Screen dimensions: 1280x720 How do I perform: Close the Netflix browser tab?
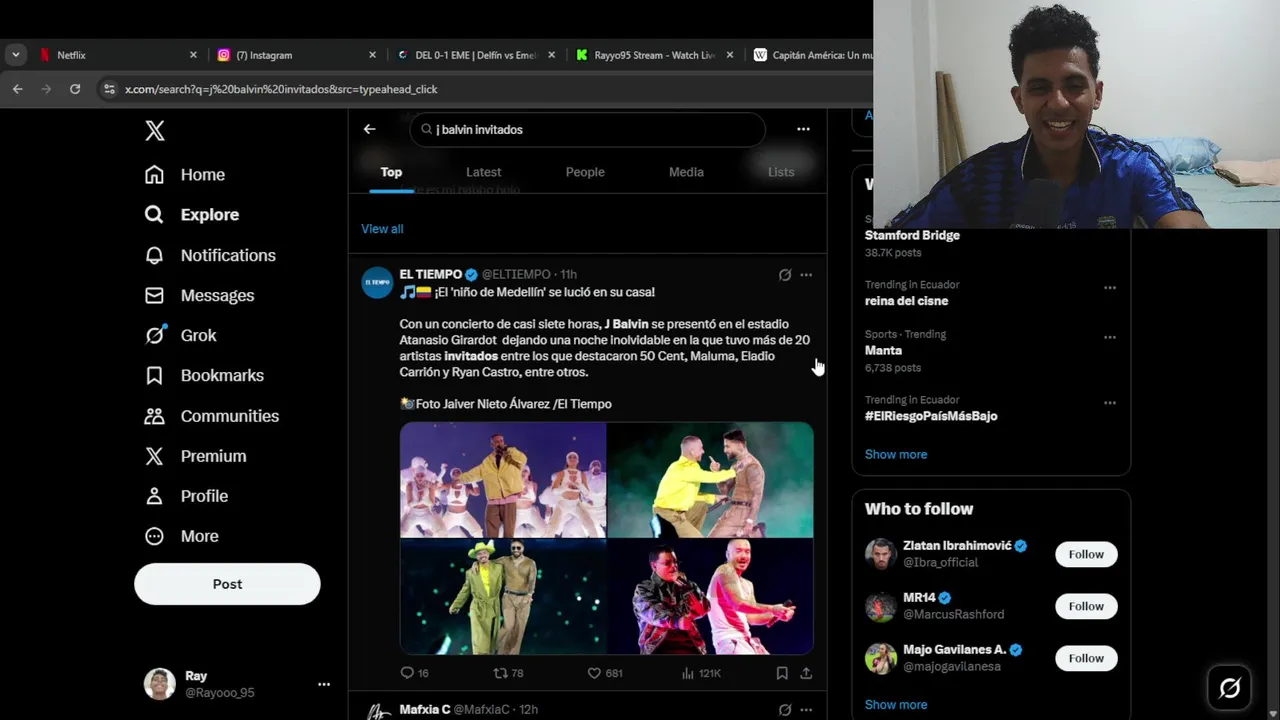pyautogui.click(x=193, y=55)
